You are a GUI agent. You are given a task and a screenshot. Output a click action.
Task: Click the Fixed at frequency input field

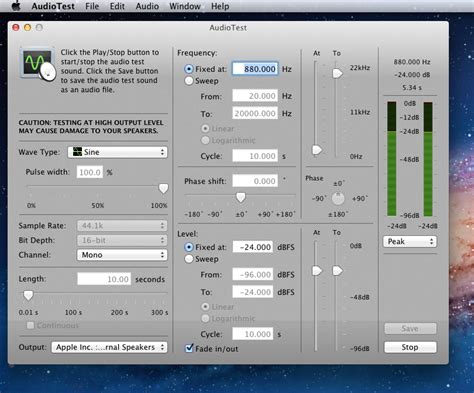(x=255, y=69)
